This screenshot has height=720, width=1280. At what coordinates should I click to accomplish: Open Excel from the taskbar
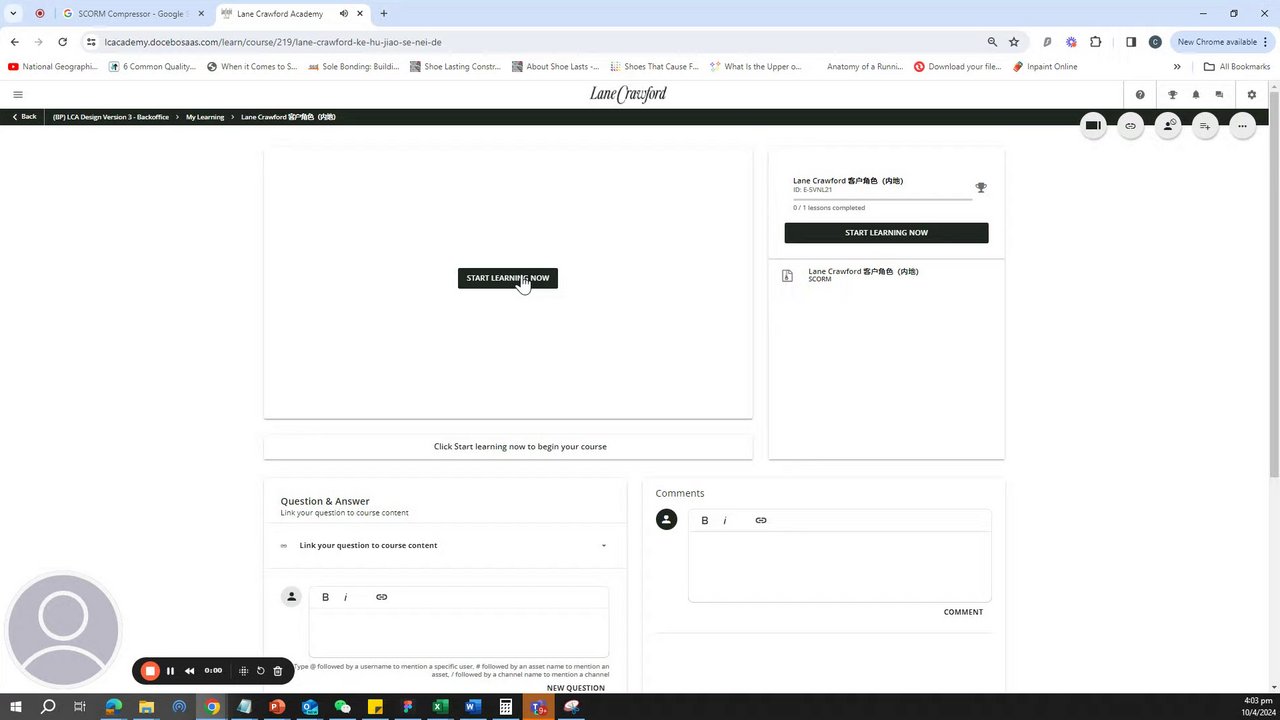coord(439,707)
